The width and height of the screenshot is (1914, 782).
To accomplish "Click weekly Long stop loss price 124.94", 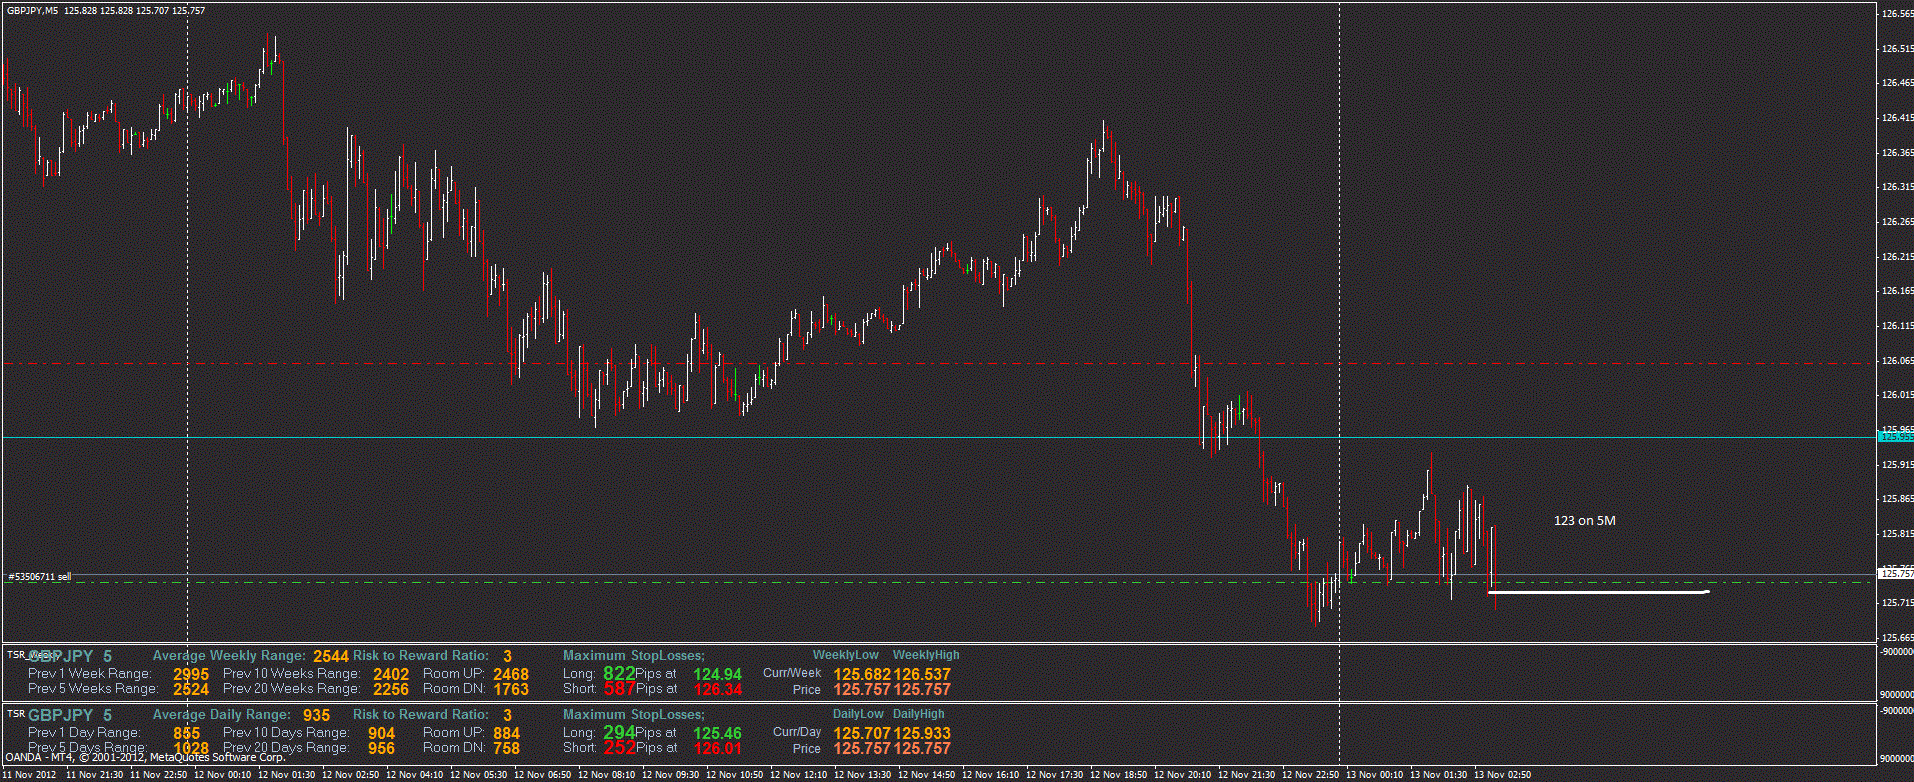I will [717, 675].
